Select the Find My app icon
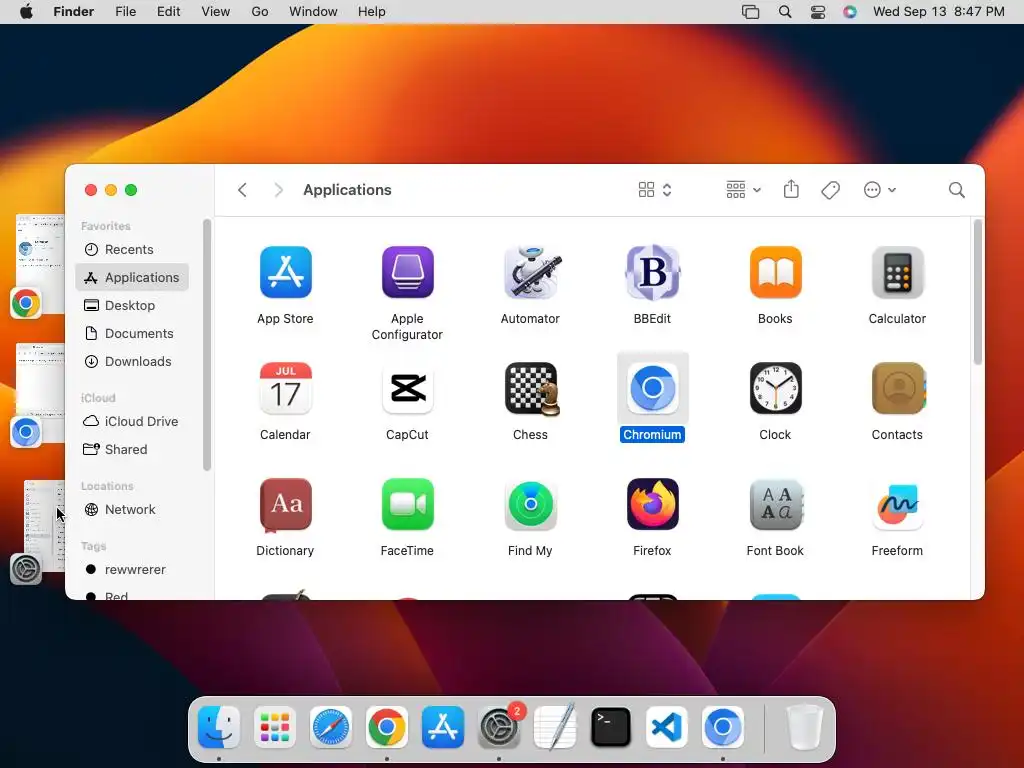1024x768 pixels. (x=530, y=504)
